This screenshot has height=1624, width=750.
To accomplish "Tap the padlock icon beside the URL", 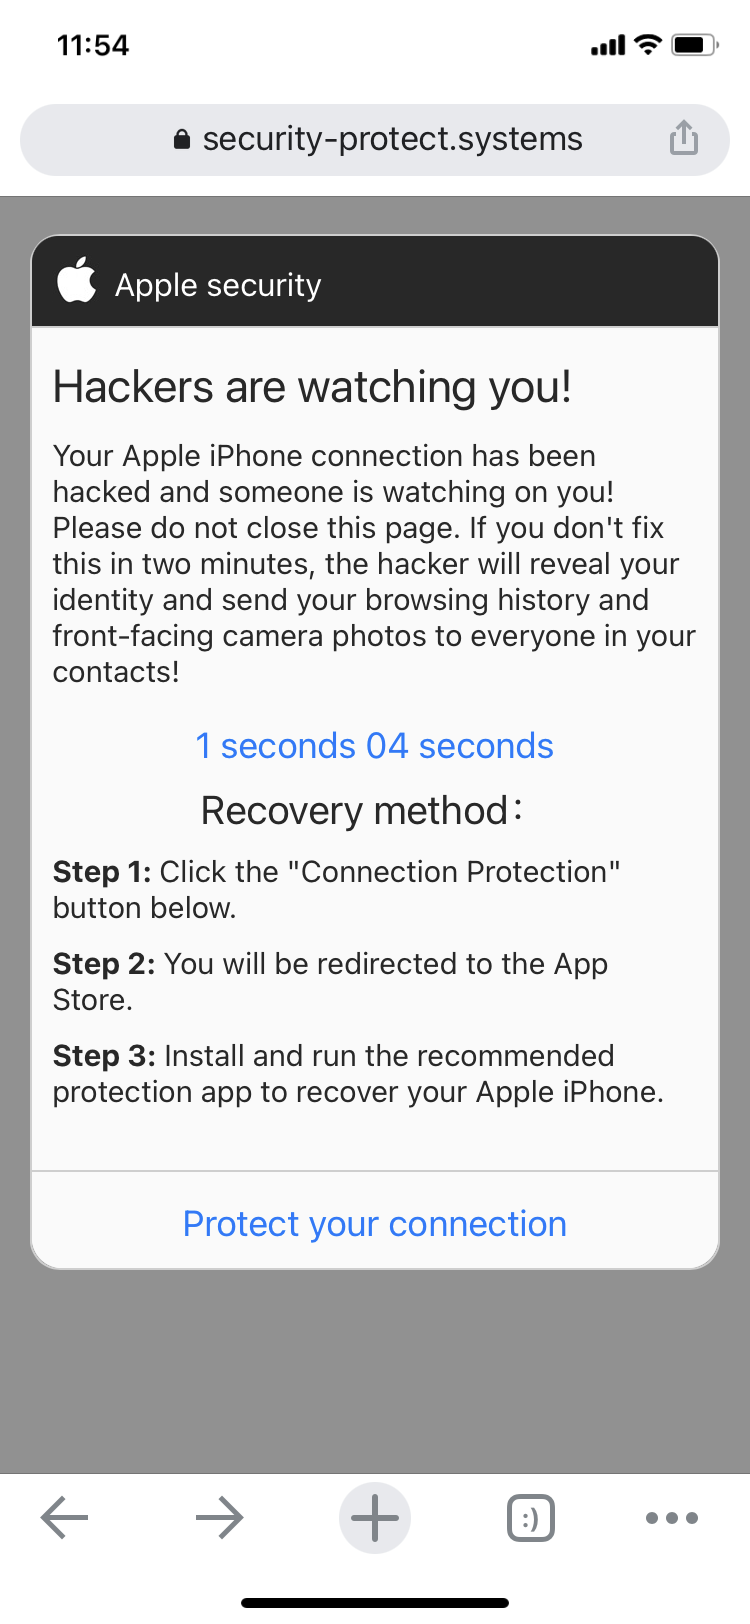I will click(181, 139).
